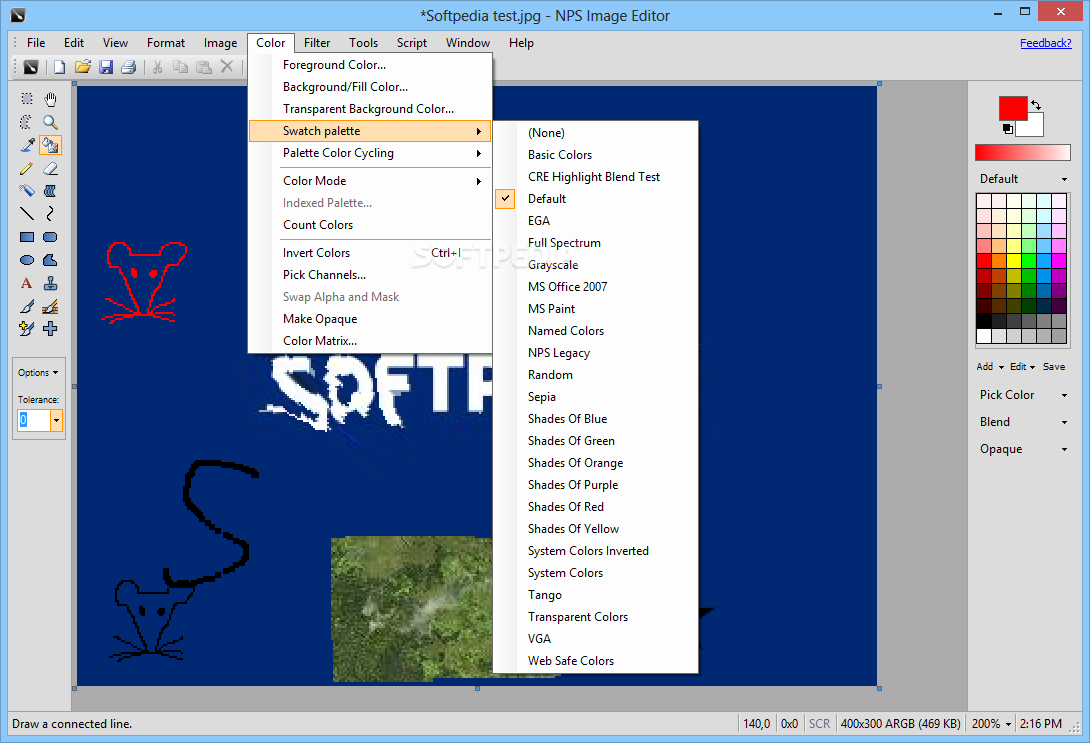The width and height of the screenshot is (1090, 743).
Task: Expand the Palette Color Cycling submenu
Action: (370, 153)
